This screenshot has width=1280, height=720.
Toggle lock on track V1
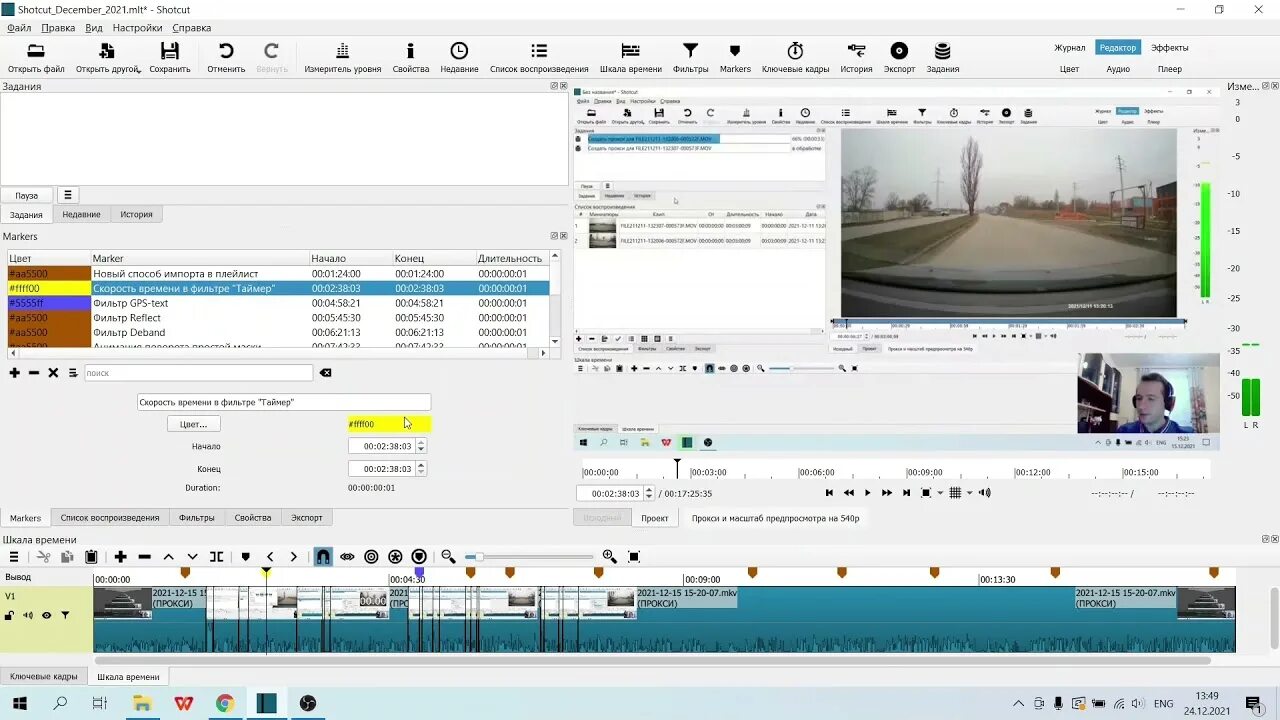[x=9, y=615]
